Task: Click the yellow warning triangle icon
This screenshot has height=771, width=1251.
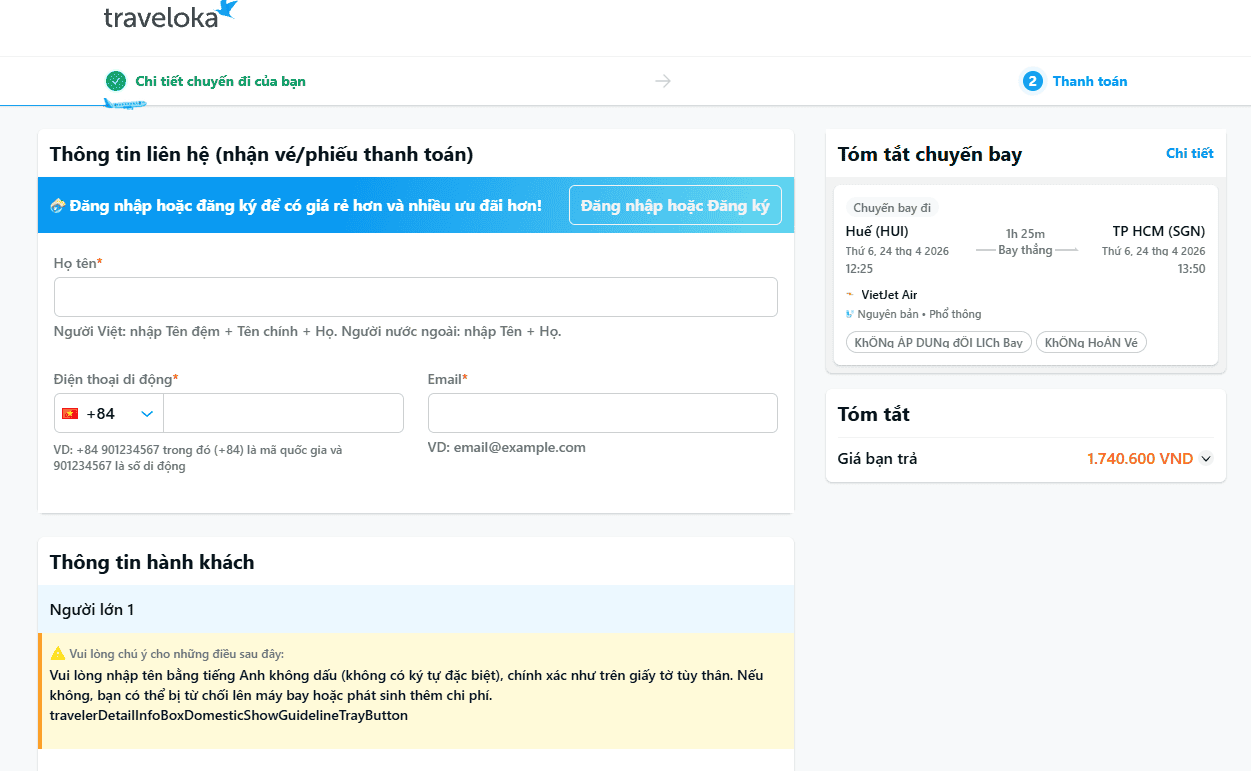Action: coord(58,653)
